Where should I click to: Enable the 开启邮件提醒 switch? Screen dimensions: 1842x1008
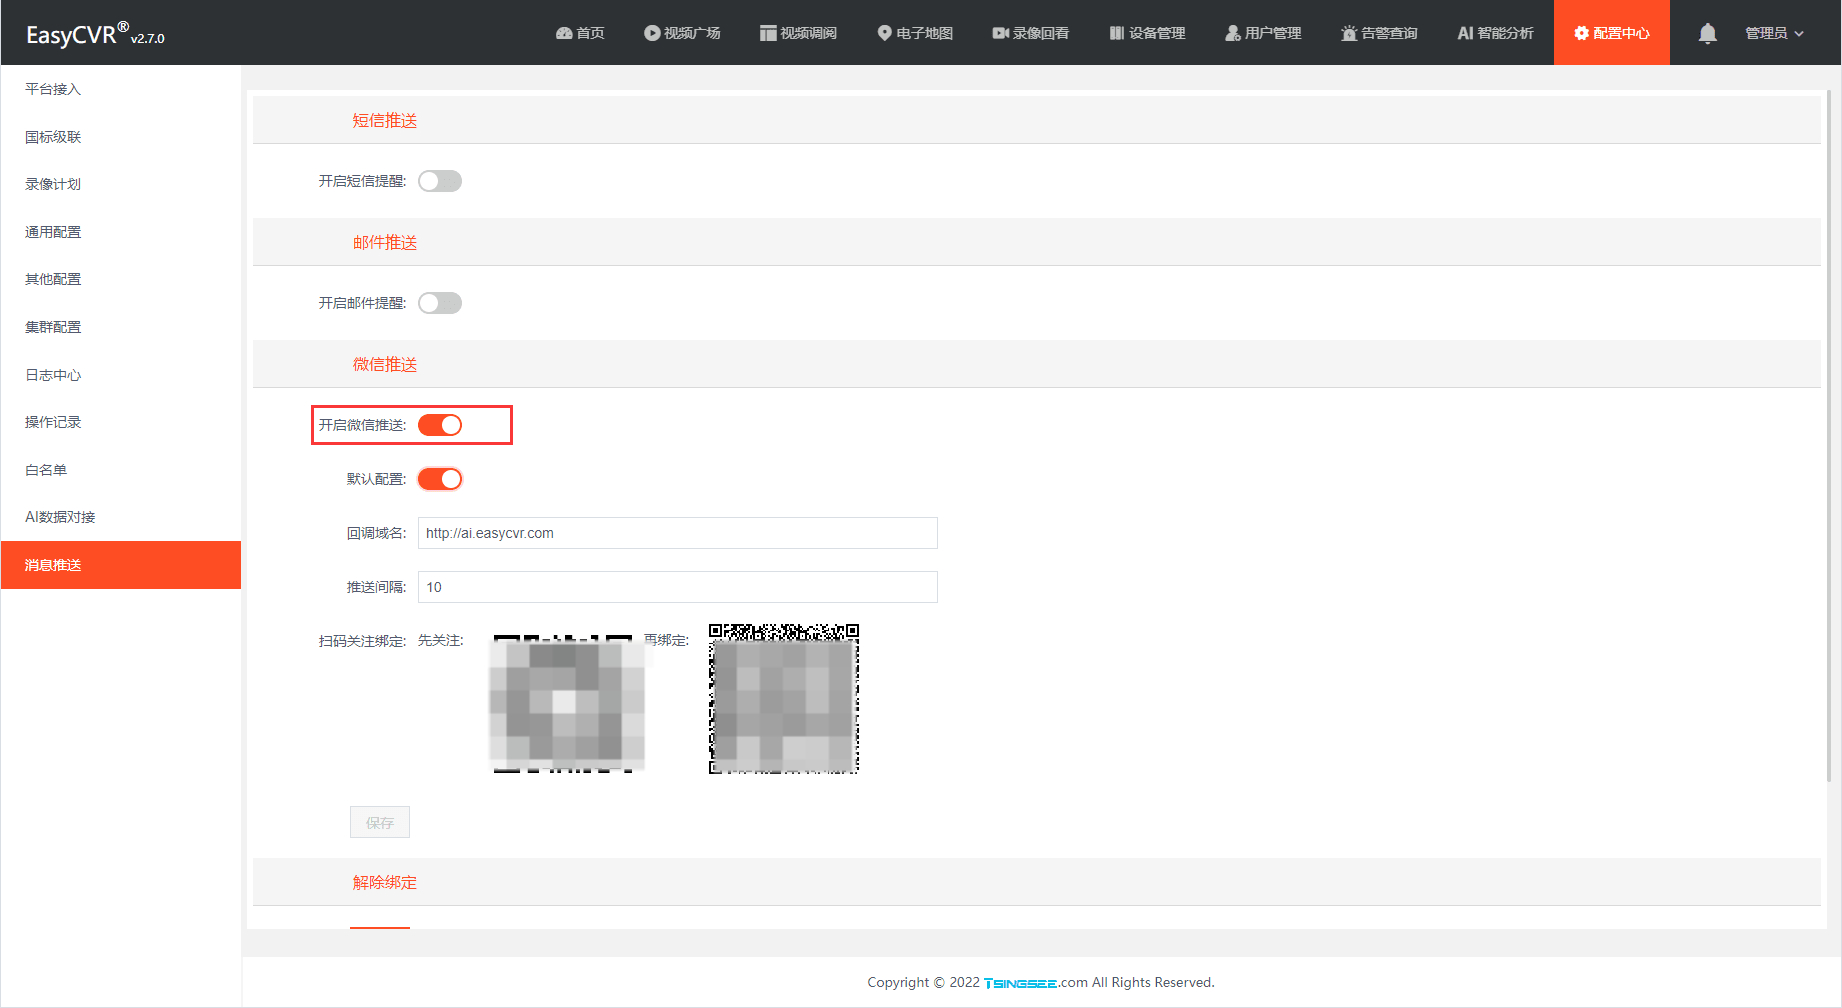pyautogui.click(x=440, y=303)
